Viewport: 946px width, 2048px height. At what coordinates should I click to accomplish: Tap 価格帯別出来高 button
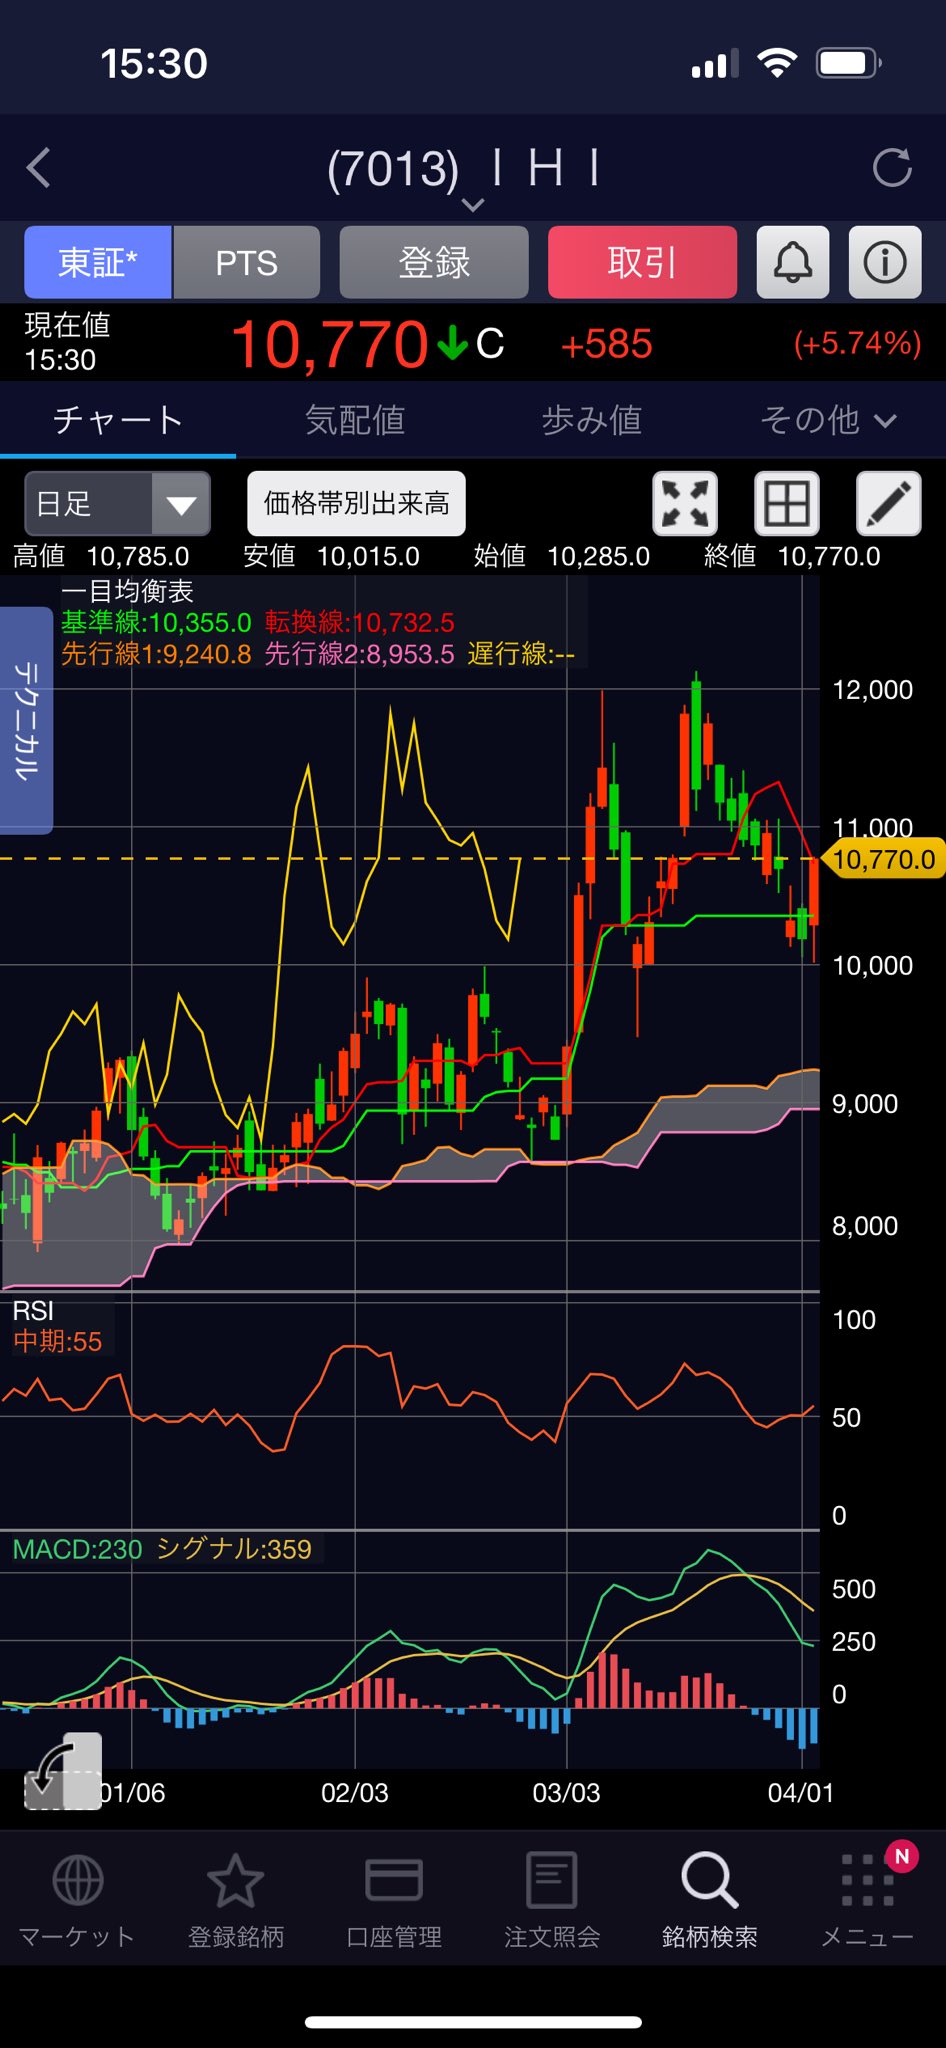click(356, 503)
